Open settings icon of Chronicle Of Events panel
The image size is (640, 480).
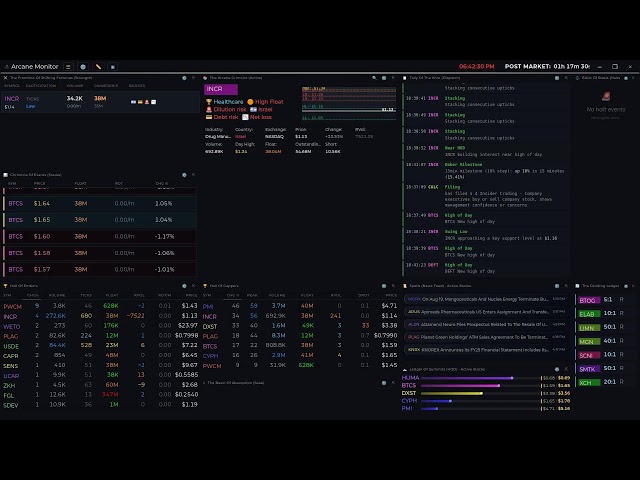tap(184, 175)
